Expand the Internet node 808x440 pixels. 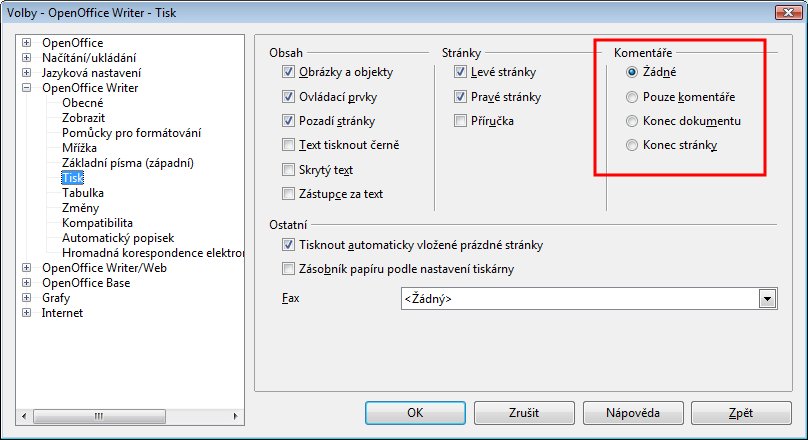click(x=26, y=313)
